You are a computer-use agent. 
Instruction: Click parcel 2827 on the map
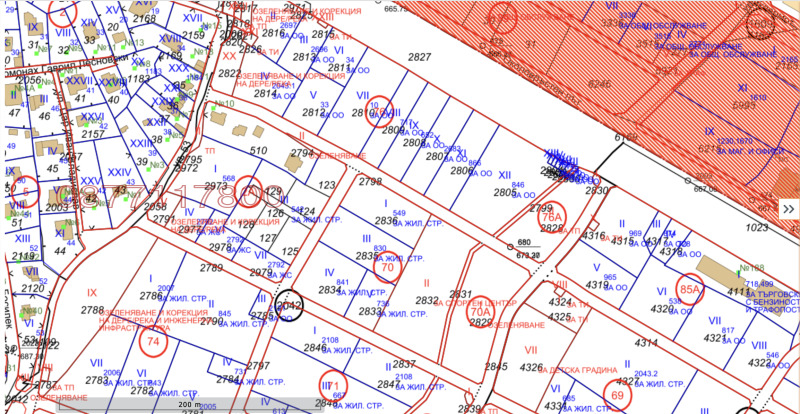(420, 58)
